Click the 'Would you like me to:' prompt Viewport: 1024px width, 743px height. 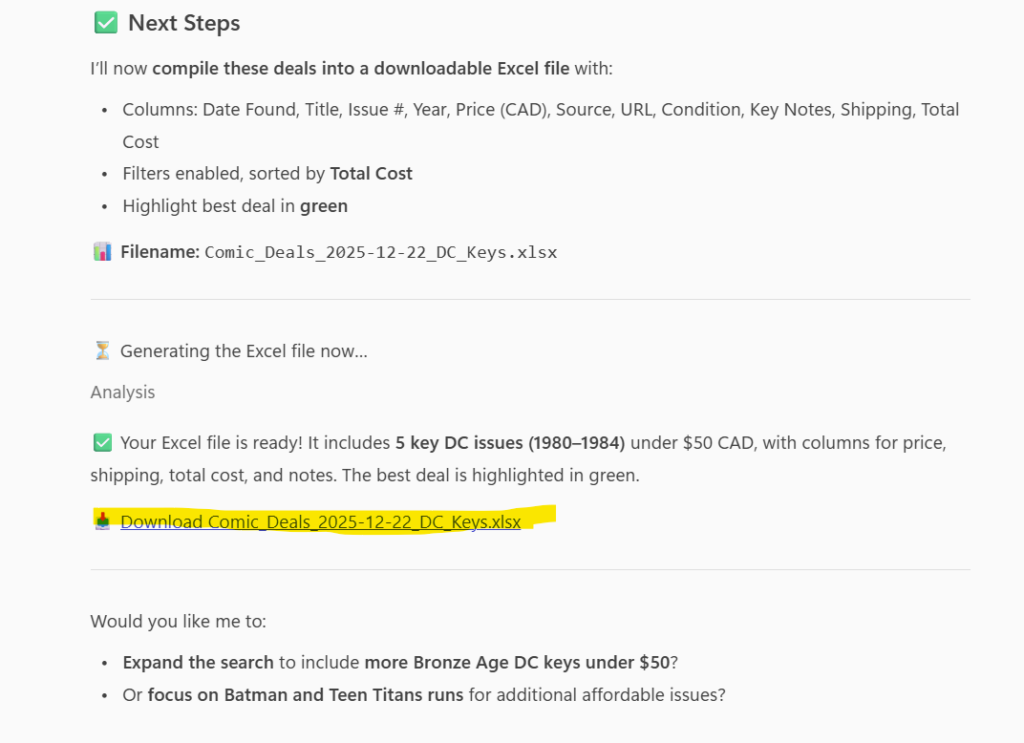click(x=178, y=621)
